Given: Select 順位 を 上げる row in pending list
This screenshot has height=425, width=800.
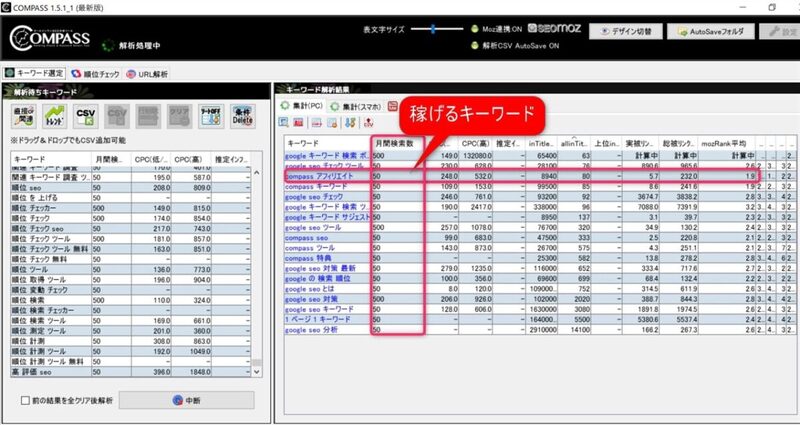Looking at the screenshot, I should [x=131, y=197].
